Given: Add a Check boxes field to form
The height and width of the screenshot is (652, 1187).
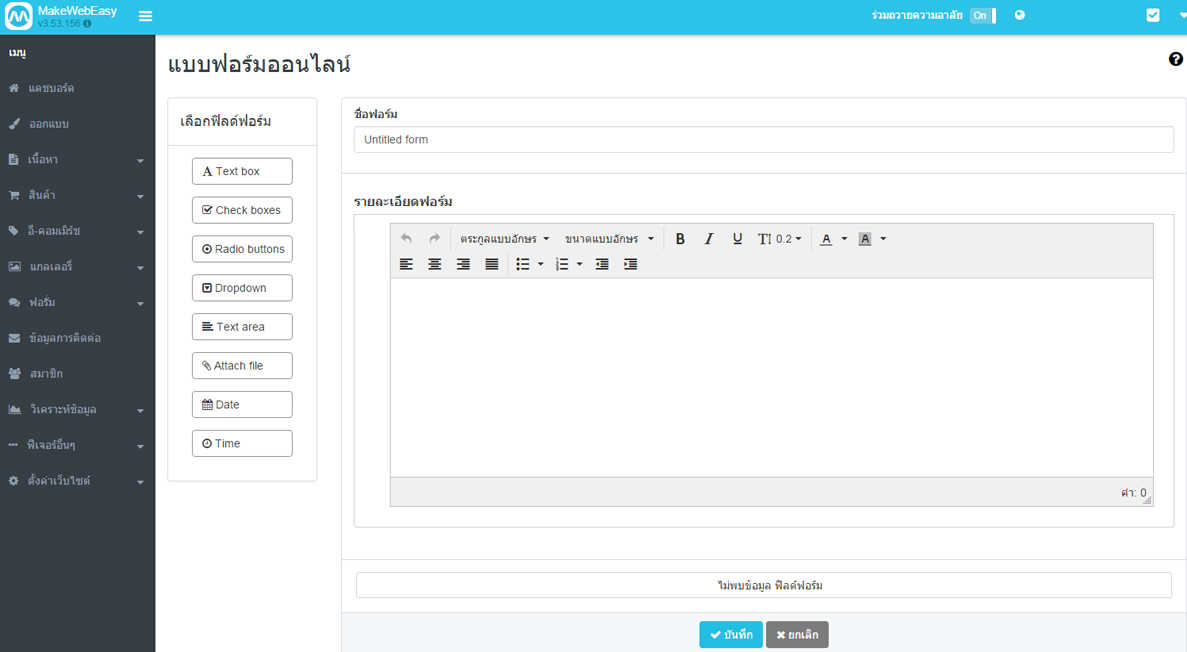Looking at the screenshot, I should click(242, 210).
